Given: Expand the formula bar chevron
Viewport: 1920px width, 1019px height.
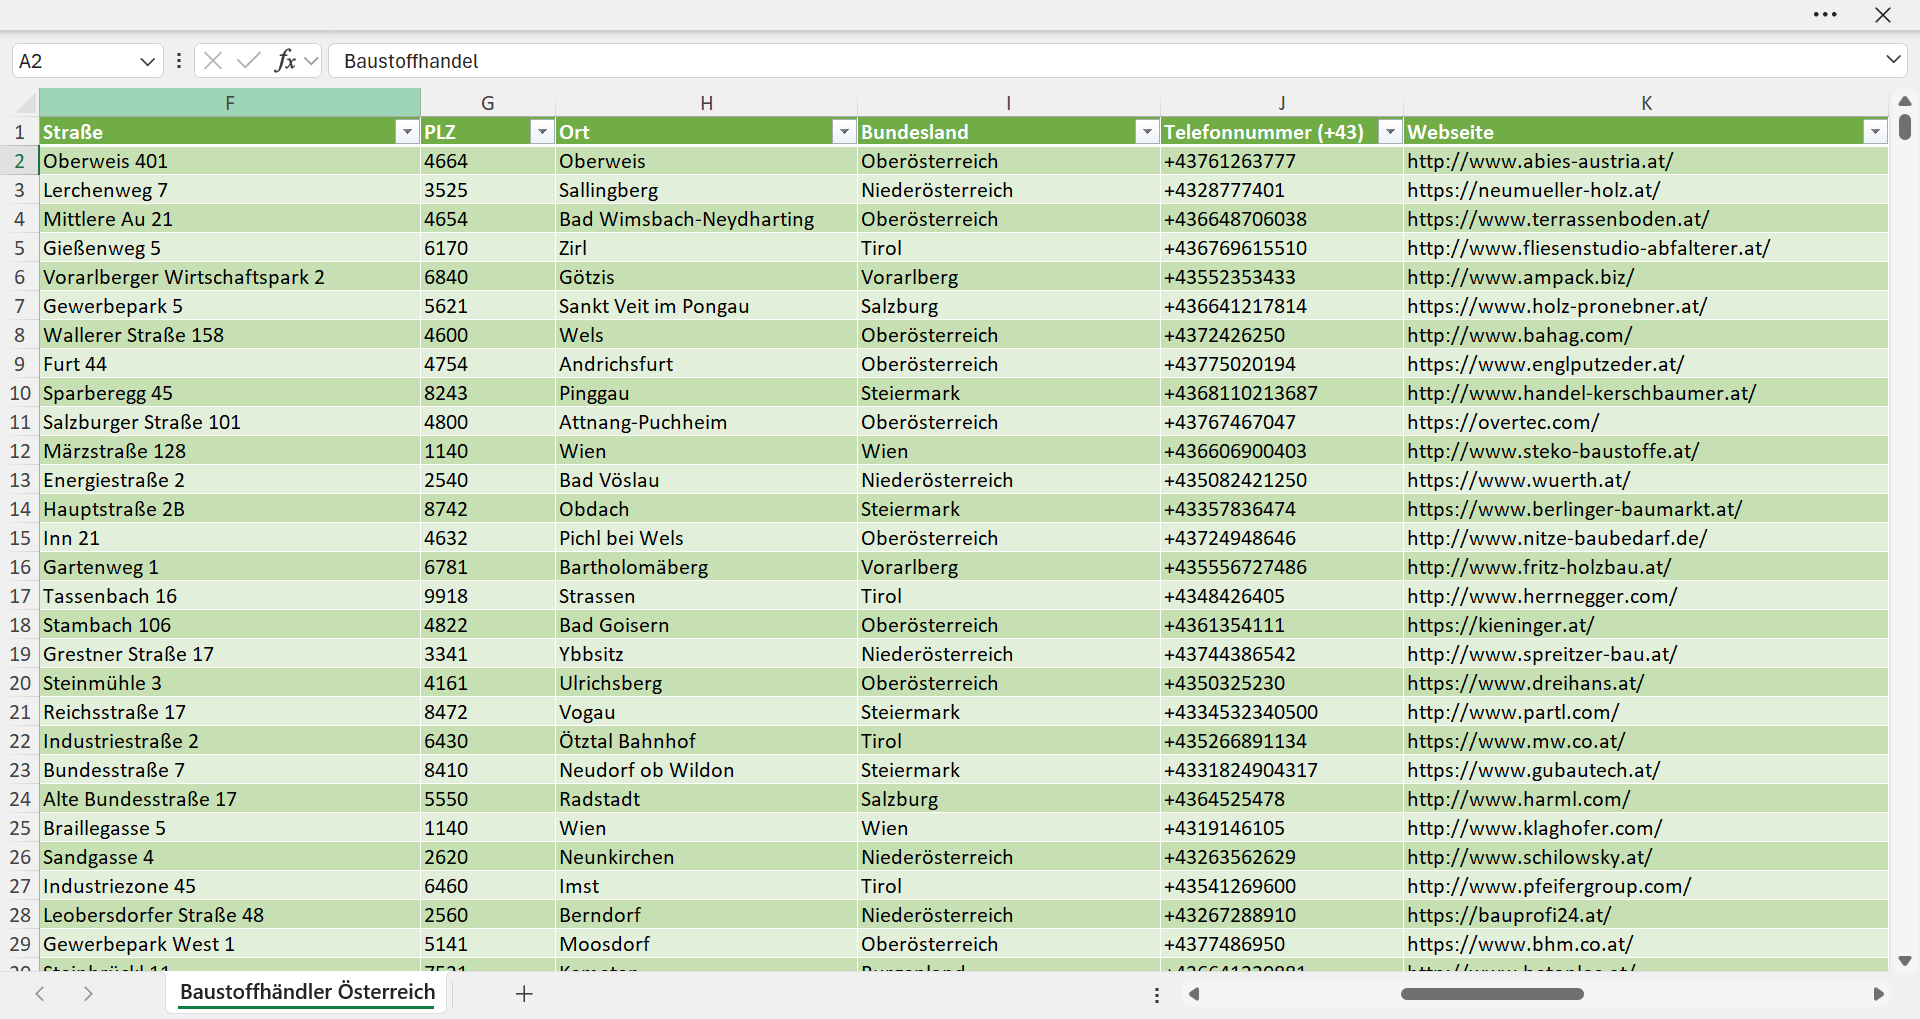Looking at the screenshot, I should pyautogui.click(x=1893, y=60).
